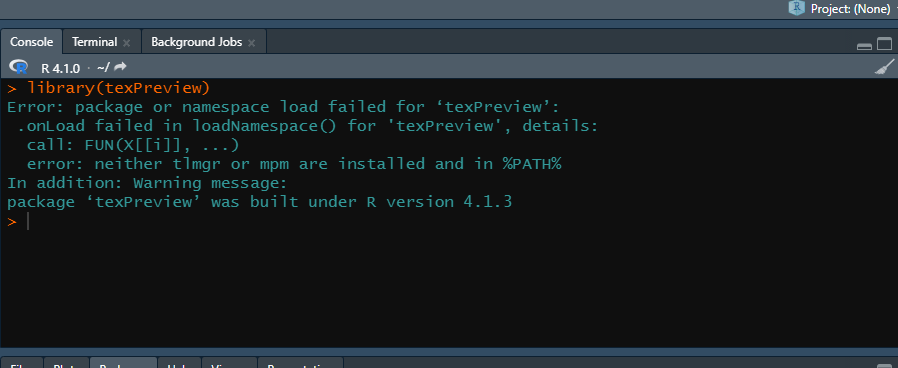Switch to the Console tab

(x=31, y=42)
